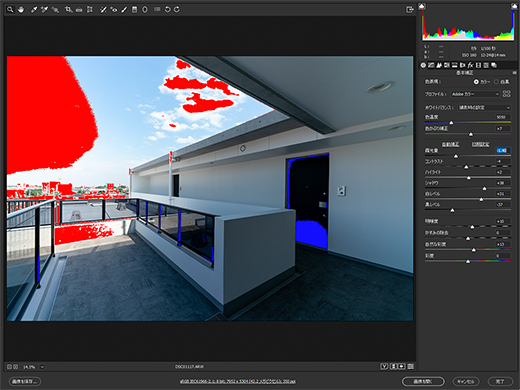Select the Crop tool
This screenshot has width=520, height=390.
[x=68, y=10]
